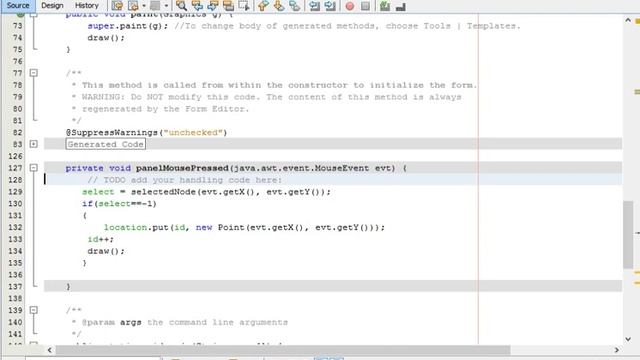
Task: Click method name panelMousePressed
Action: coord(182,168)
